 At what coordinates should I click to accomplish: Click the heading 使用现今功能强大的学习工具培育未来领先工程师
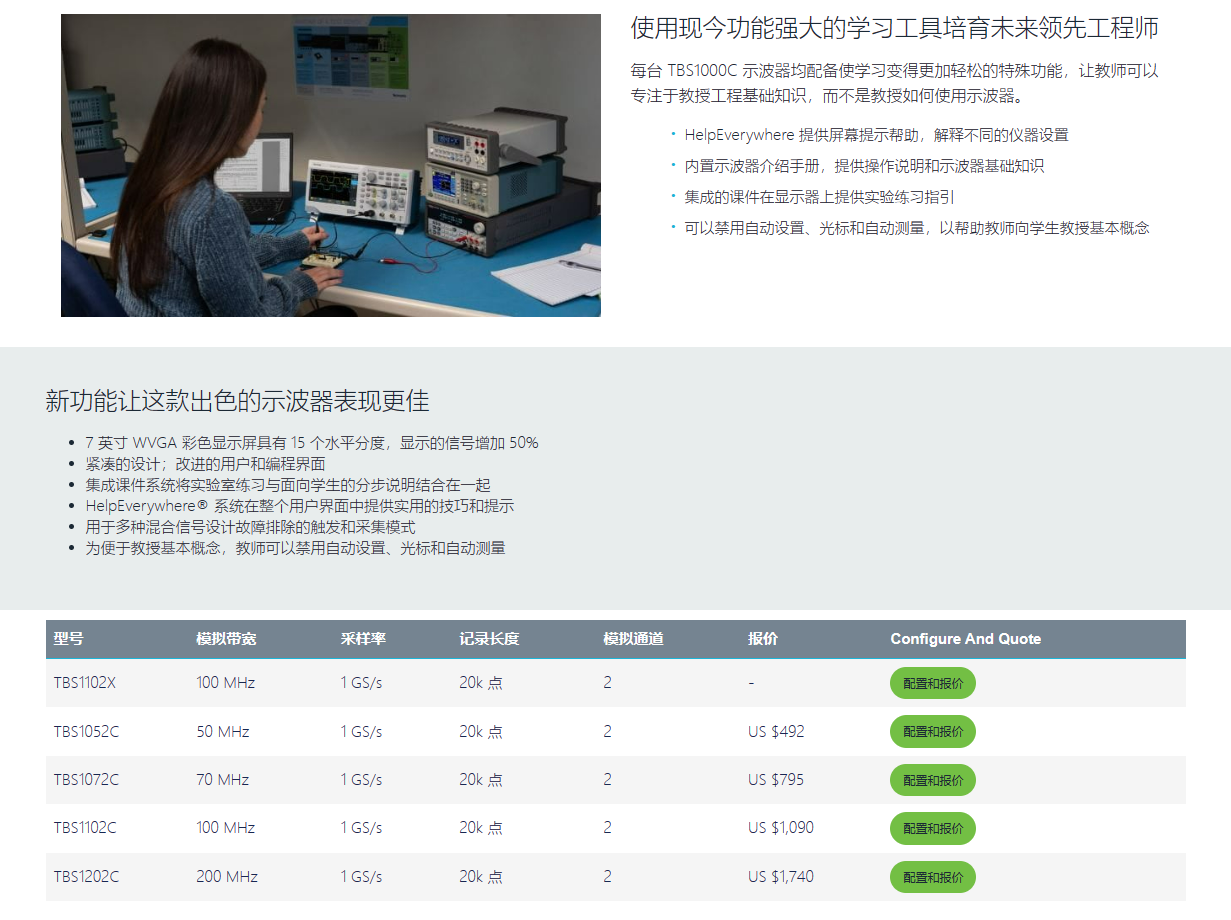(894, 28)
